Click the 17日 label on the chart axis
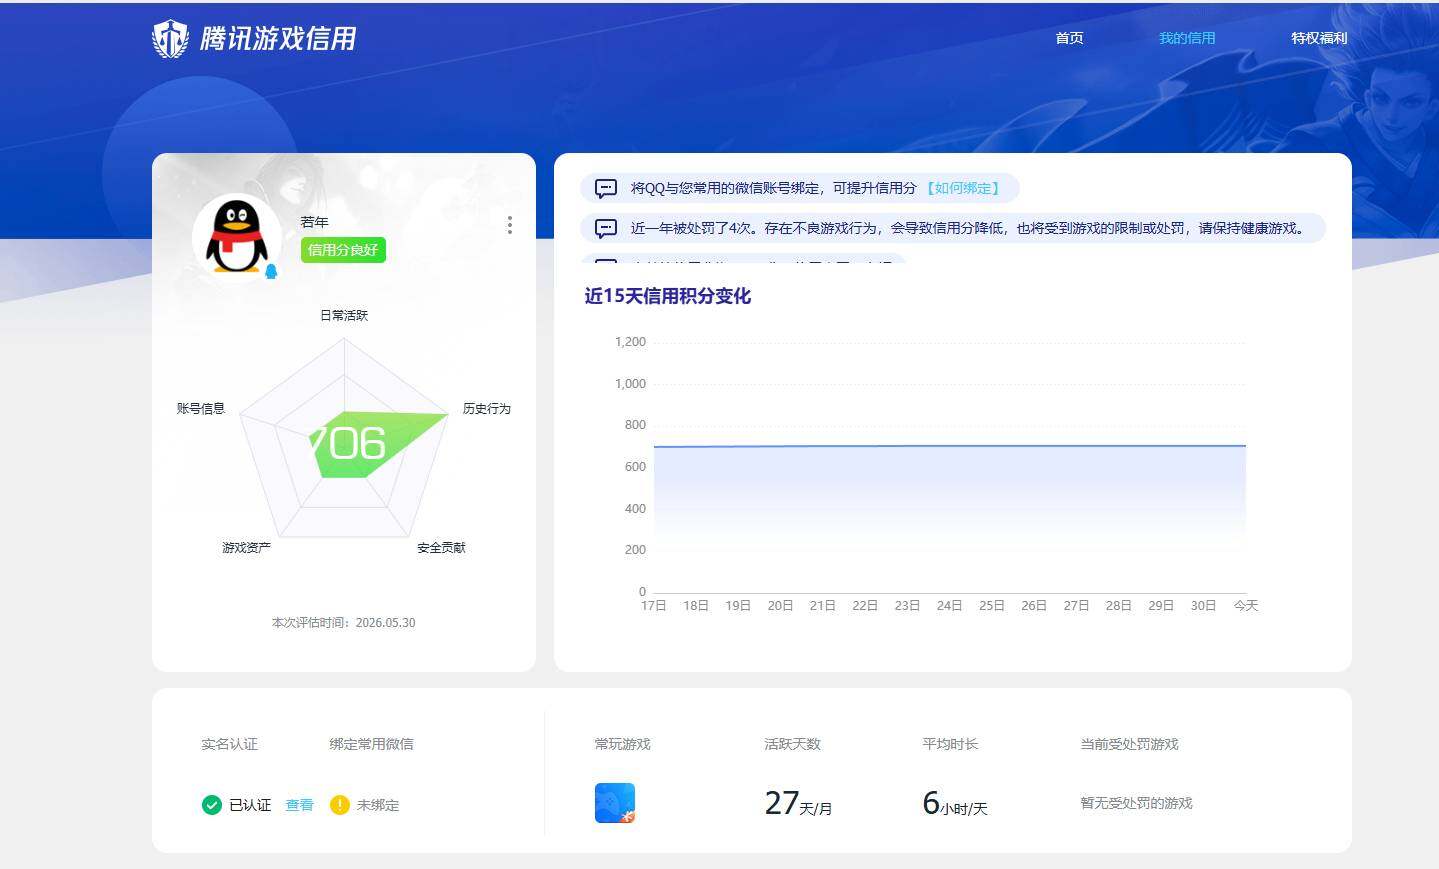The width and height of the screenshot is (1439, 869). pos(653,606)
